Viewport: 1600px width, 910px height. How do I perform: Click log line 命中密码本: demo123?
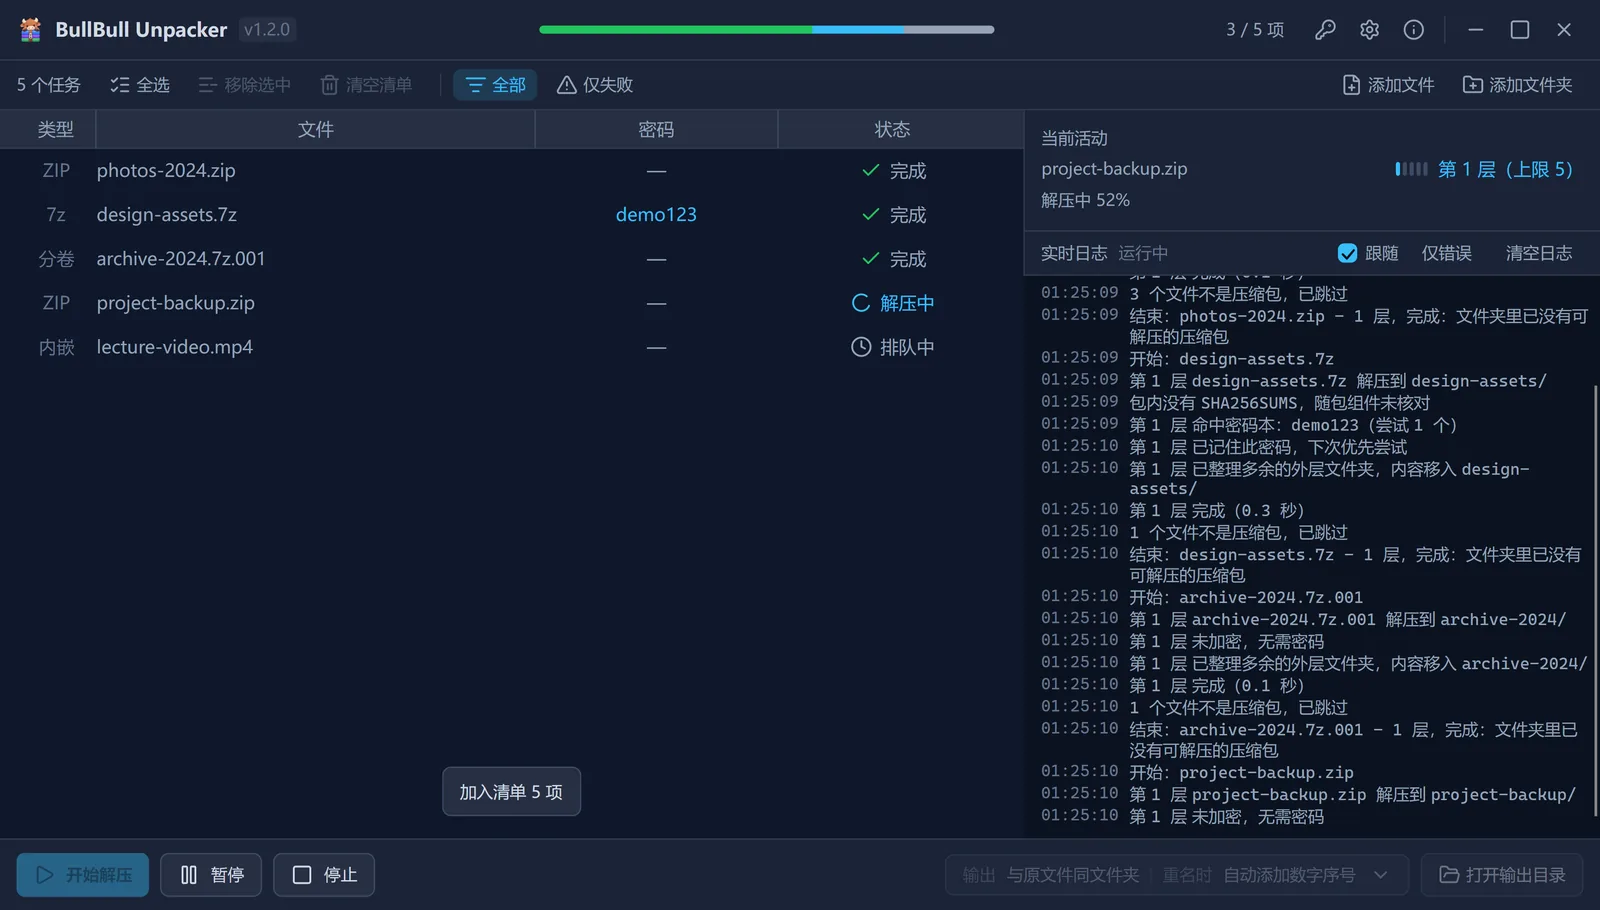[x=1293, y=425]
